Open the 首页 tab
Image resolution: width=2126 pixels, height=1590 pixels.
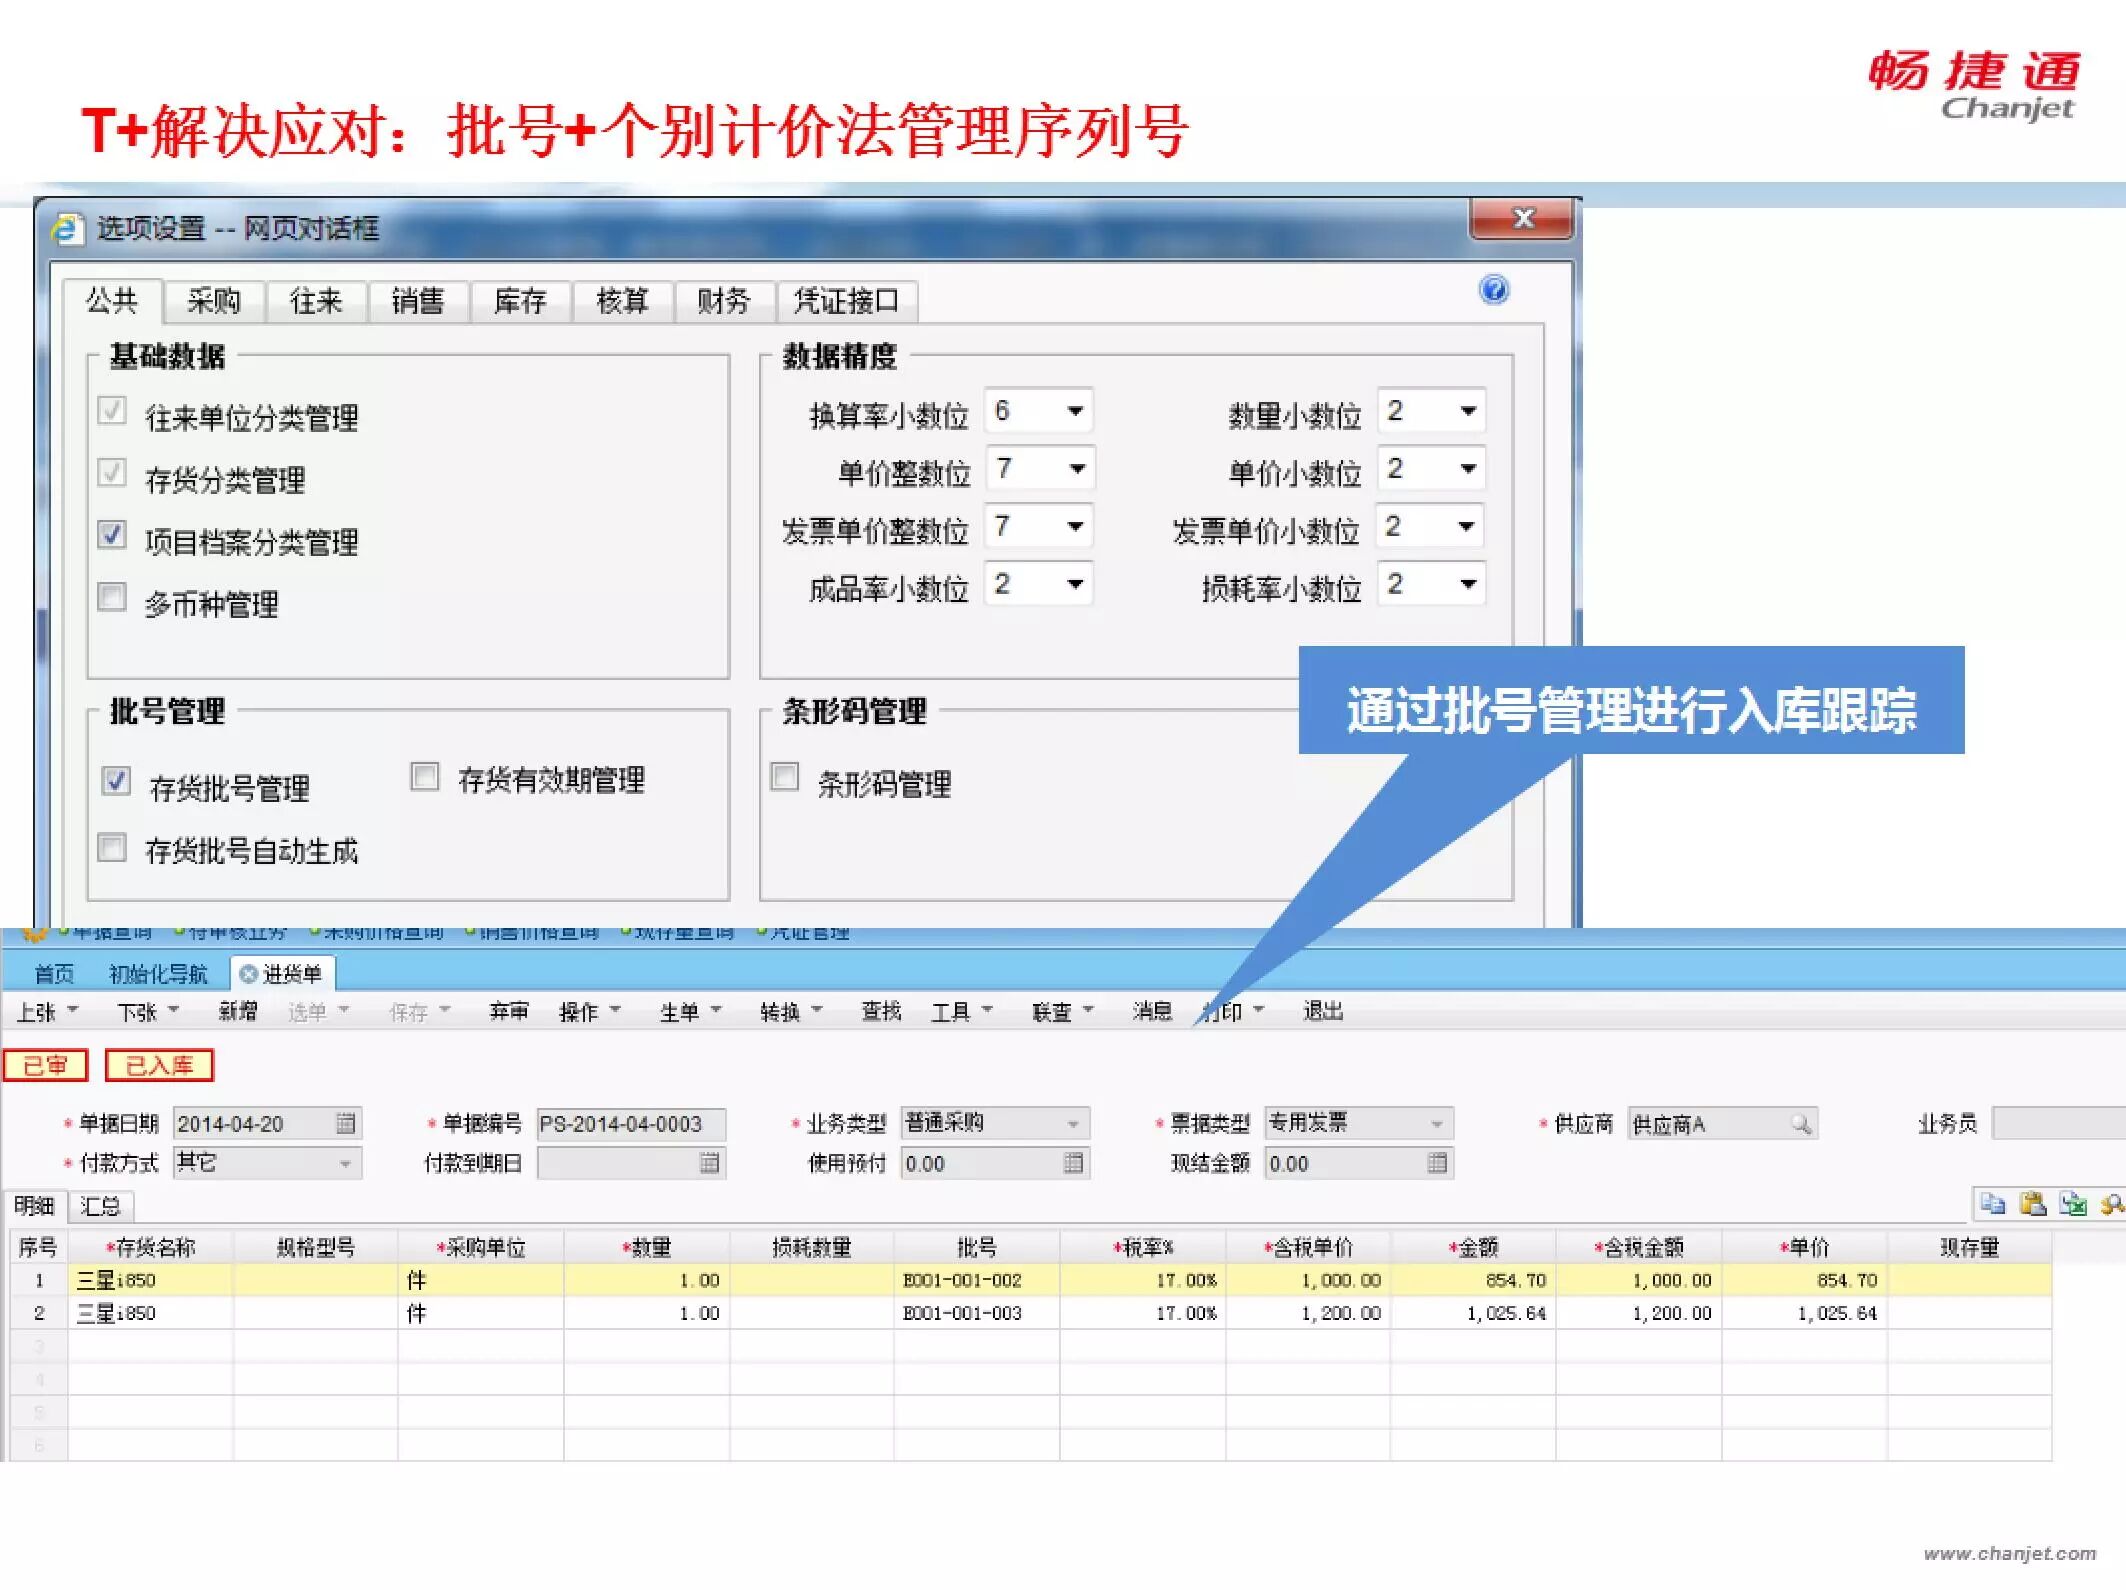point(54,973)
